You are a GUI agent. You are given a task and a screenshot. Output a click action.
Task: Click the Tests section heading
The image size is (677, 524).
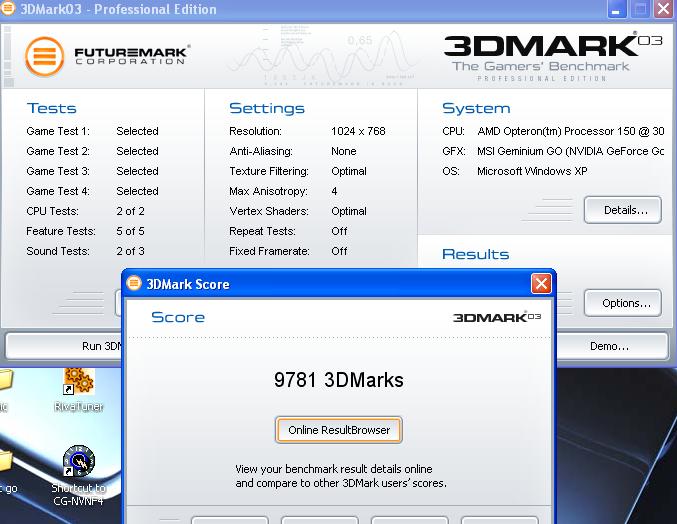coord(51,108)
